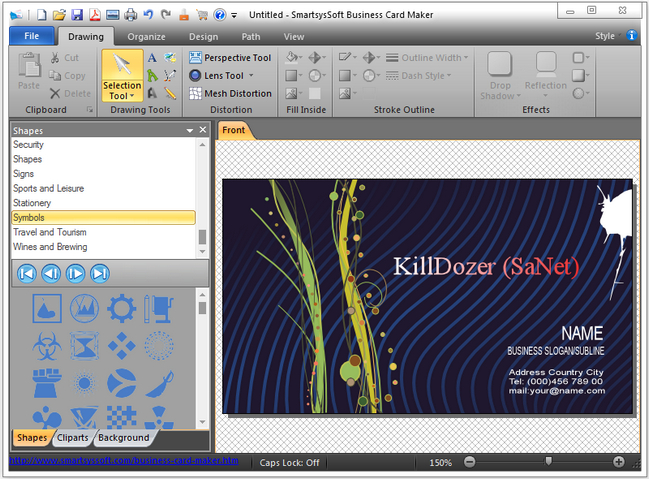The height and width of the screenshot is (479, 649).
Task: Click the Lens Tool button
Action: pyautogui.click(x=217, y=75)
